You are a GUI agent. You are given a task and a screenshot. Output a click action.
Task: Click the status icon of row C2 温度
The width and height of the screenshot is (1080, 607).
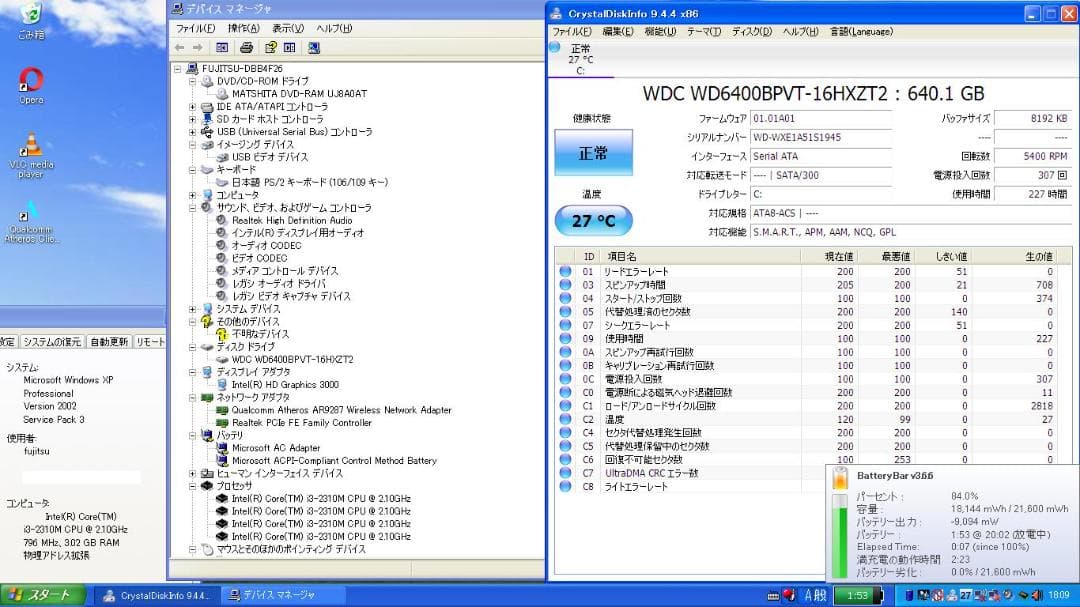pos(565,419)
